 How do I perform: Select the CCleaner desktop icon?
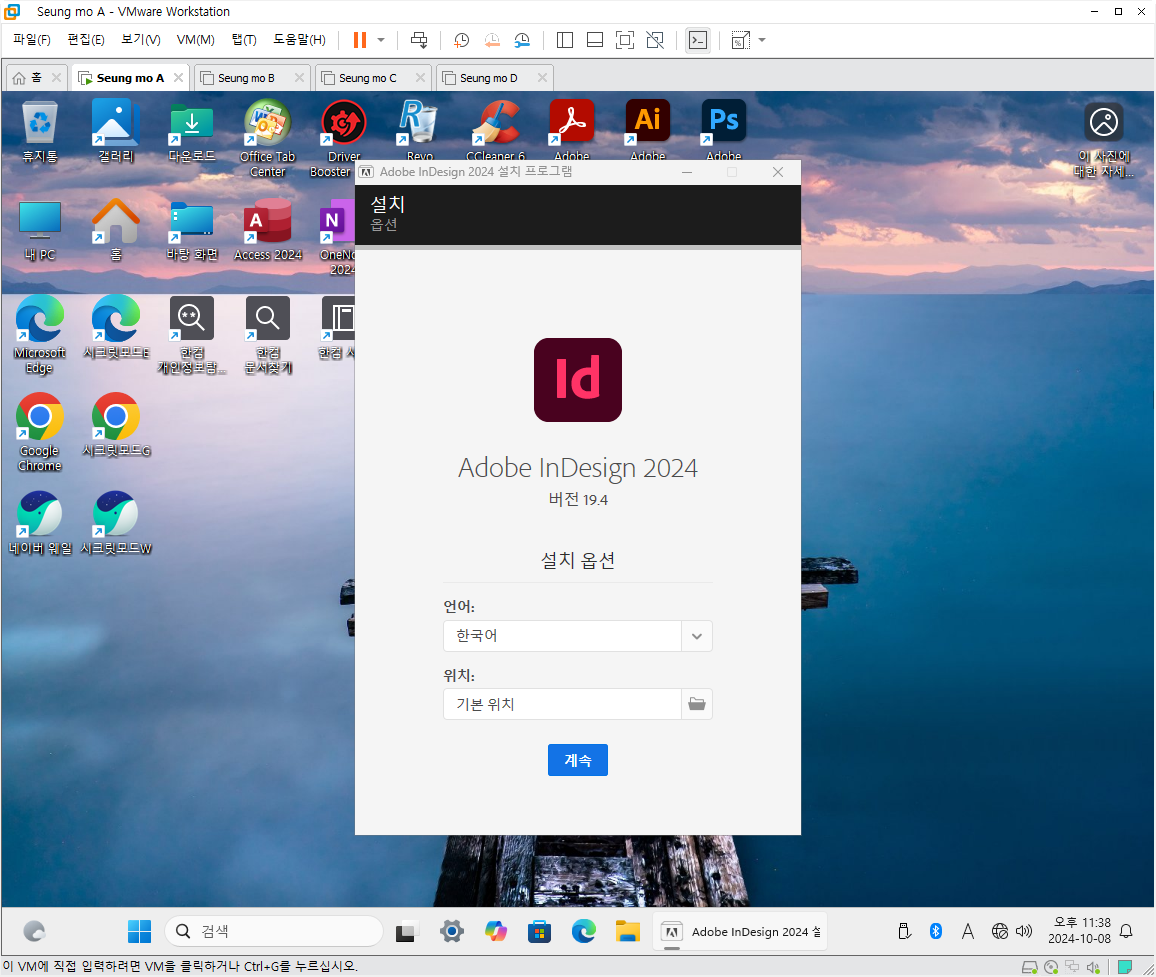click(x=495, y=131)
